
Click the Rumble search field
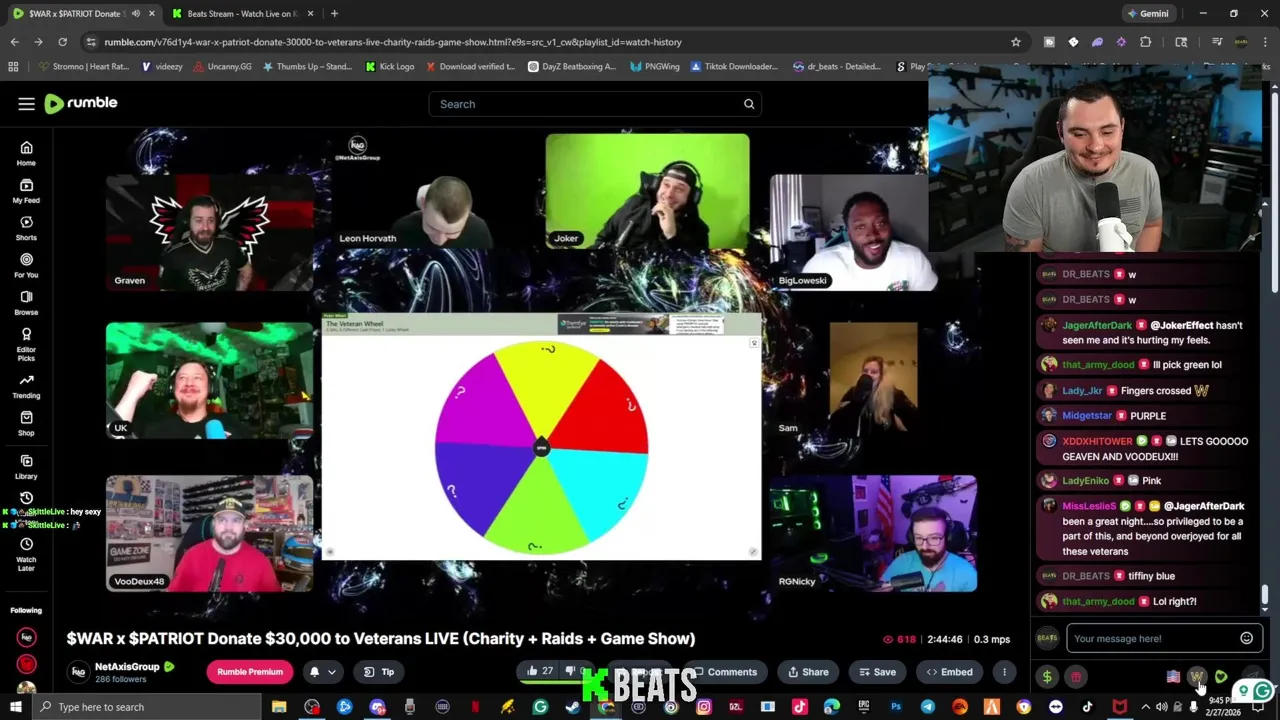(595, 104)
